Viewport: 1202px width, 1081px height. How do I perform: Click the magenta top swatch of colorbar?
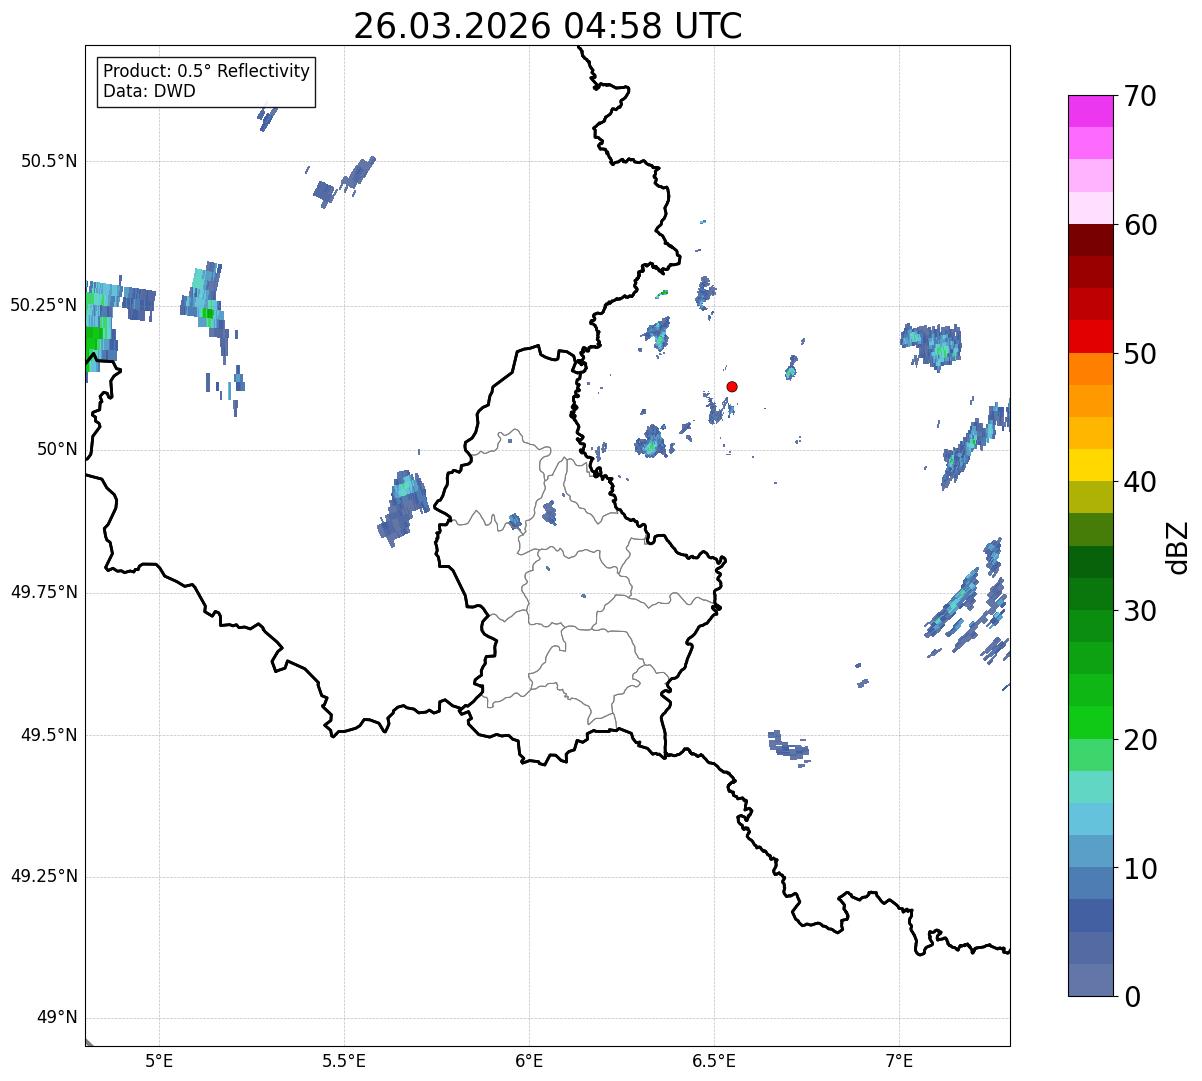click(x=1090, y=111)
